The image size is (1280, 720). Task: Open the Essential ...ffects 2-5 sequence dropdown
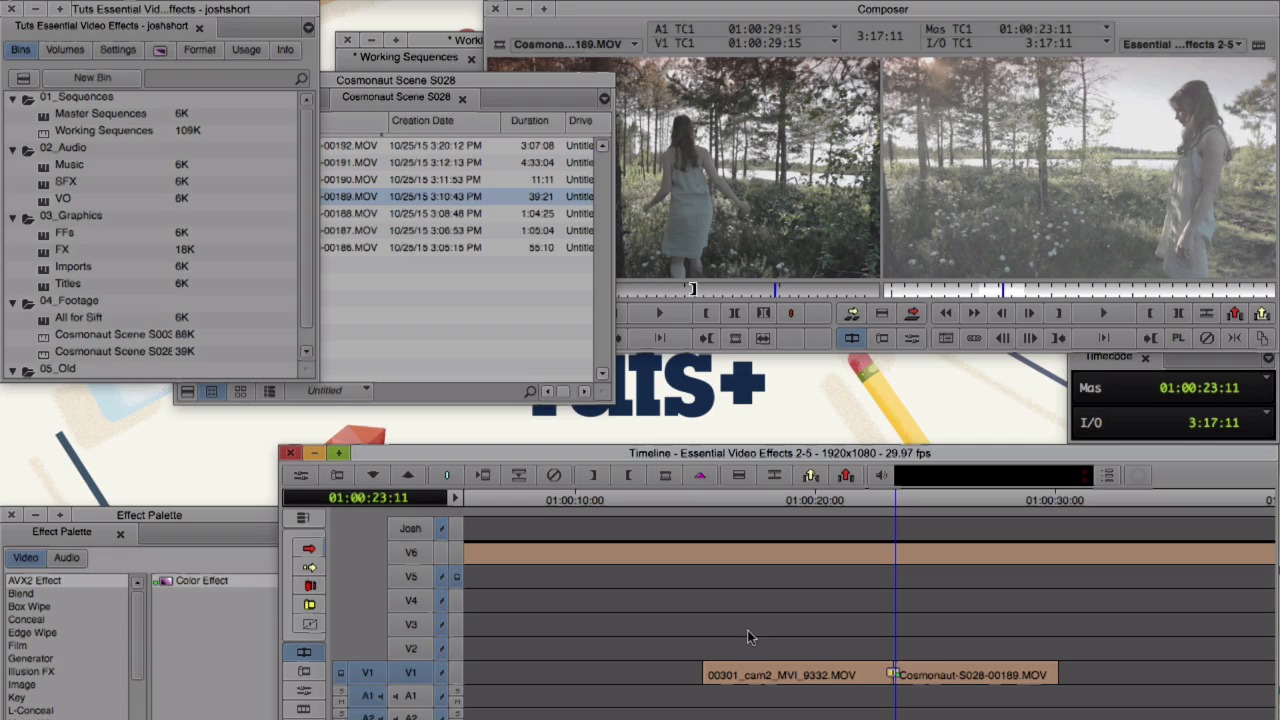[x=1183, y=45]
